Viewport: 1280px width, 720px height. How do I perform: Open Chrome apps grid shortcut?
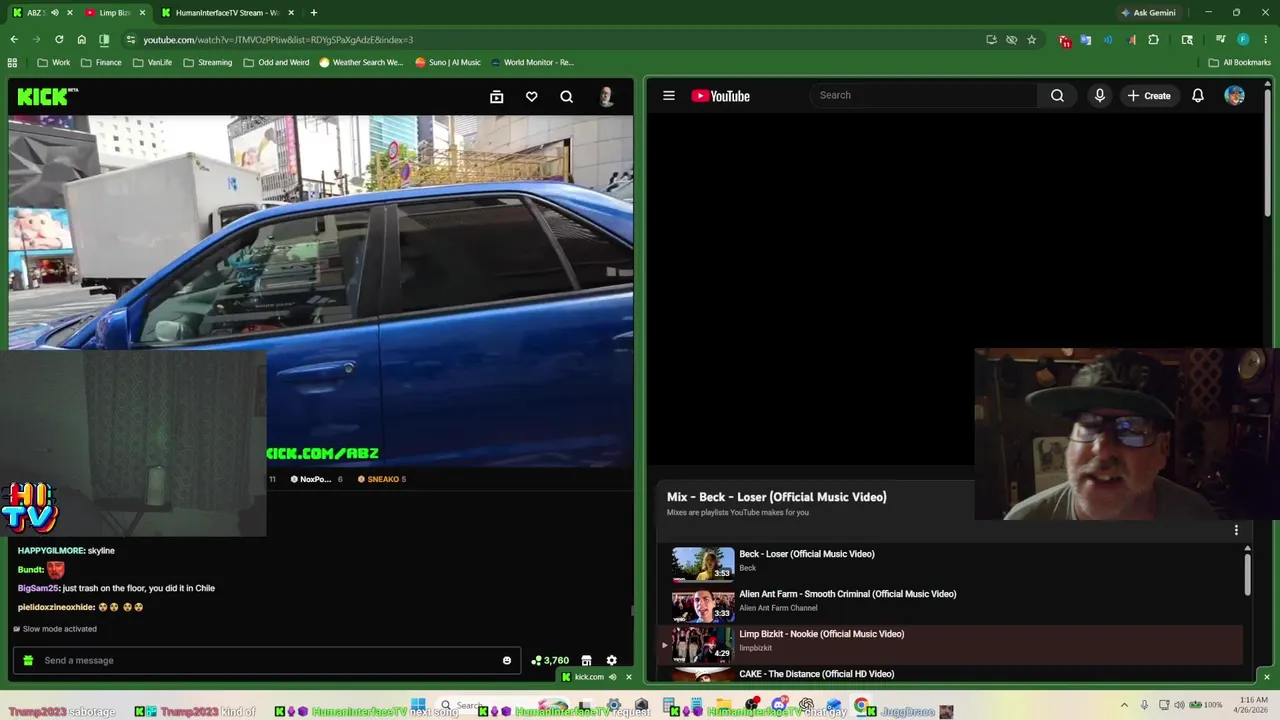[12, 62]
